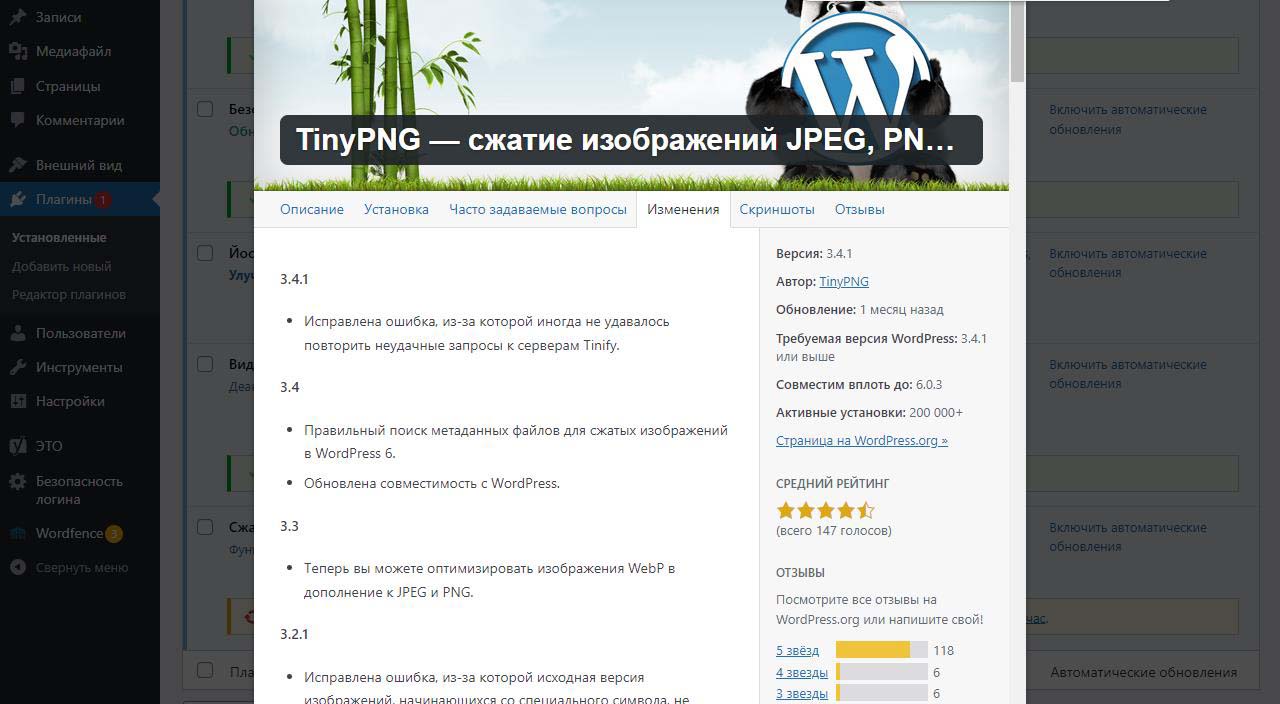Tick the checkbox for the row starting with Йос
The image size is (1280, 704).
point(205,254)
